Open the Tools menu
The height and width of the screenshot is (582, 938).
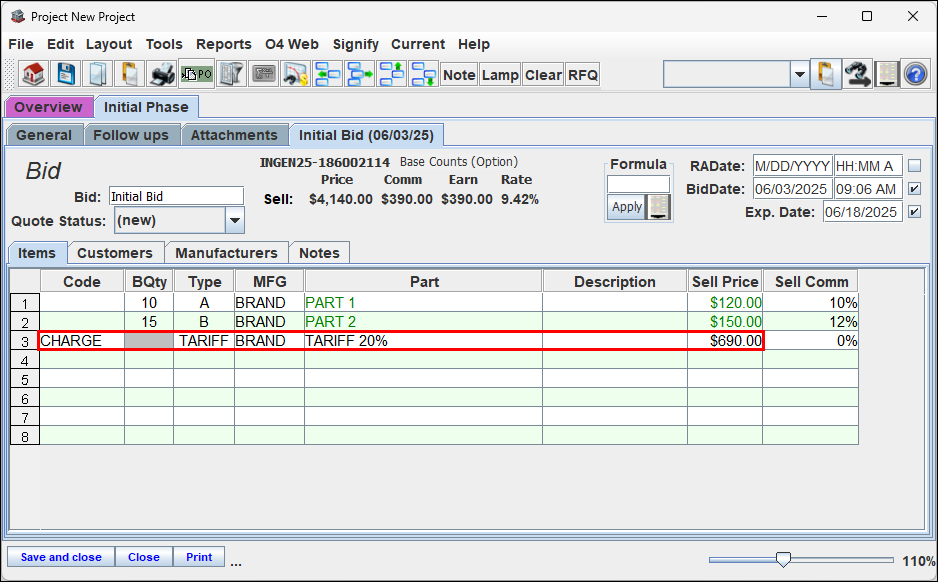[164, 44]
